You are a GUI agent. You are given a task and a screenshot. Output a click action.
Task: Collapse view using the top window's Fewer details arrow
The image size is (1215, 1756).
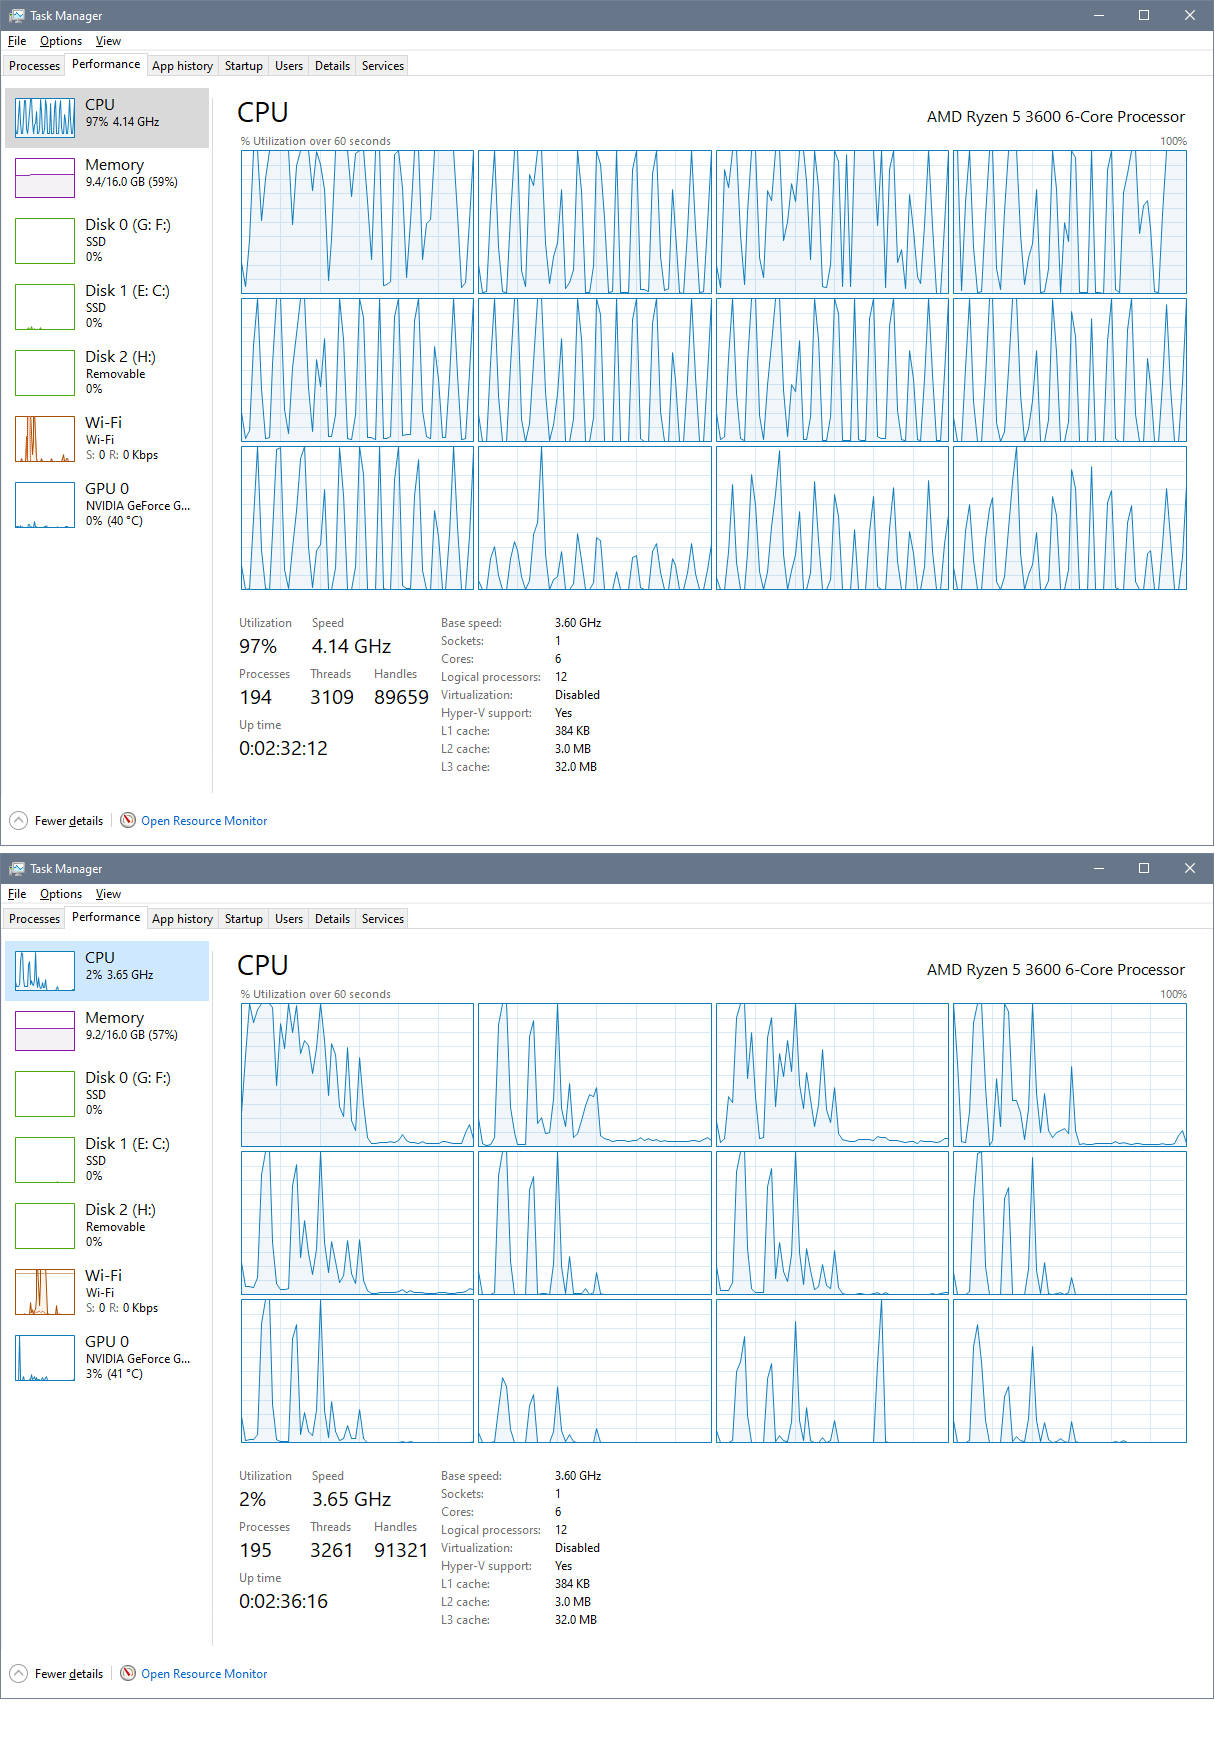[19, 820]
